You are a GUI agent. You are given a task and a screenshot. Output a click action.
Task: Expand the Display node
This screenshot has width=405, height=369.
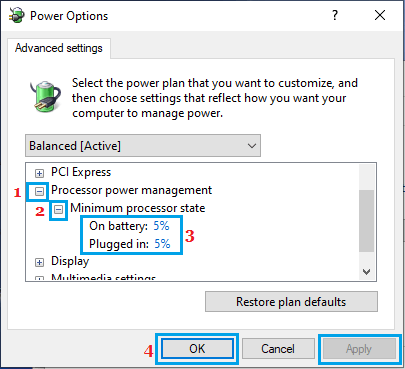tap(39, 262)
